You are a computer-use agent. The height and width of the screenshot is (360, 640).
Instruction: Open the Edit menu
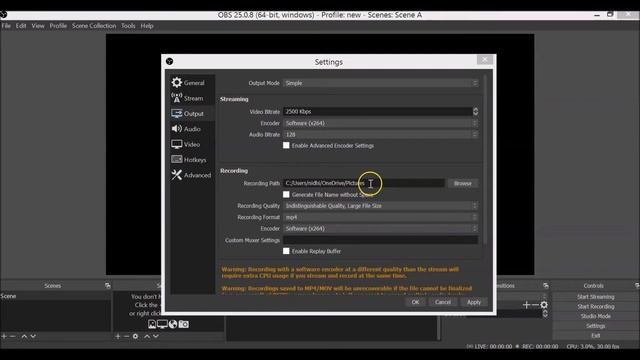(21, 26)
